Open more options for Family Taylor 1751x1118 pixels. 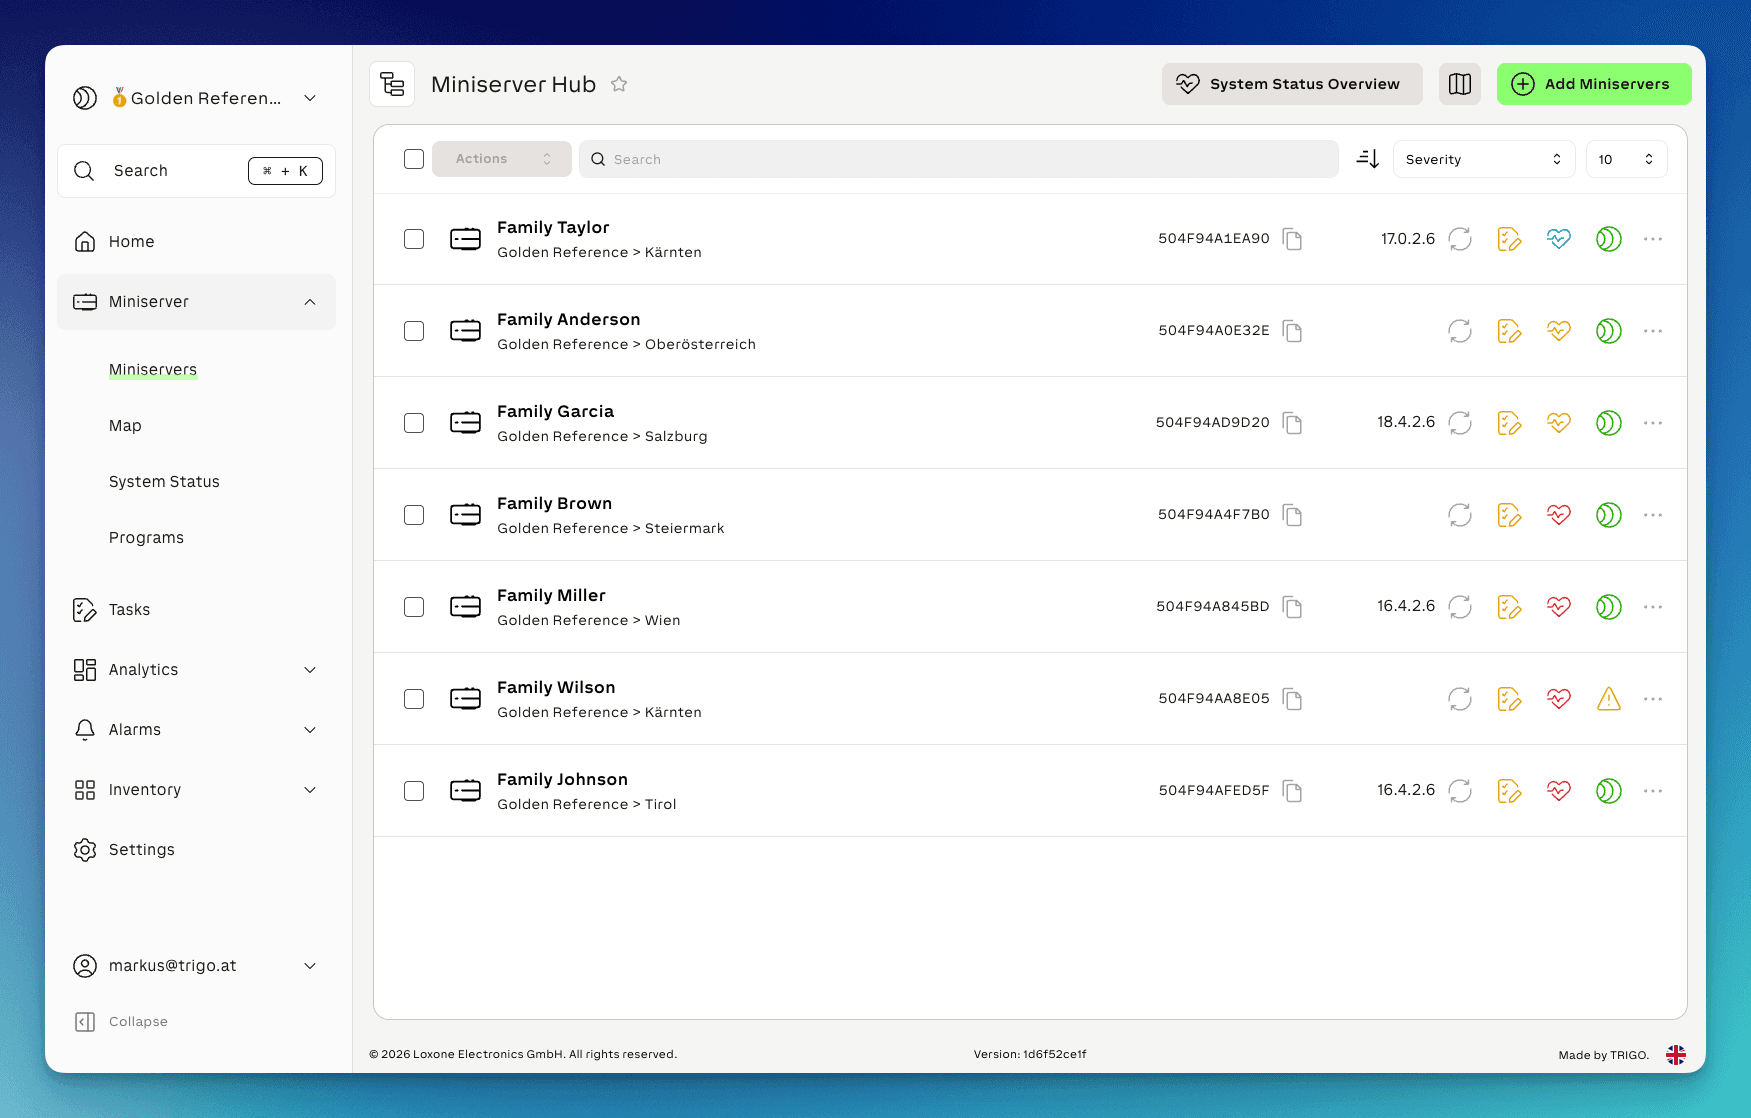[x=1653, y=239]
